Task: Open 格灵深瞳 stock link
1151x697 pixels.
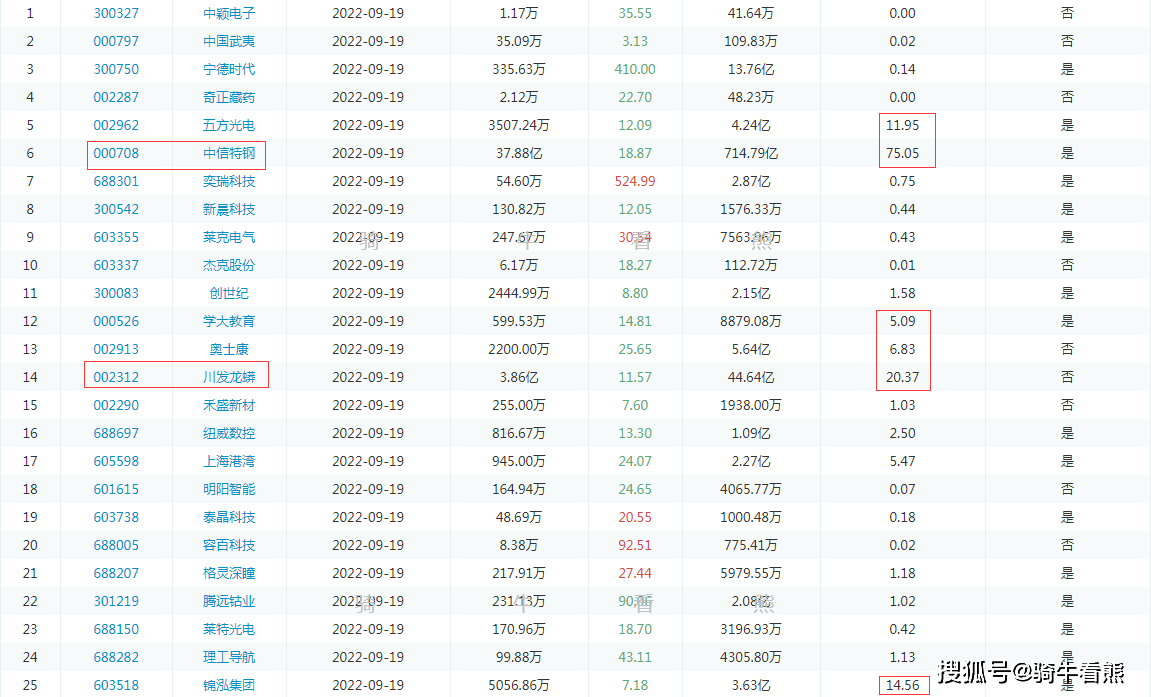Action: (229, 573)
